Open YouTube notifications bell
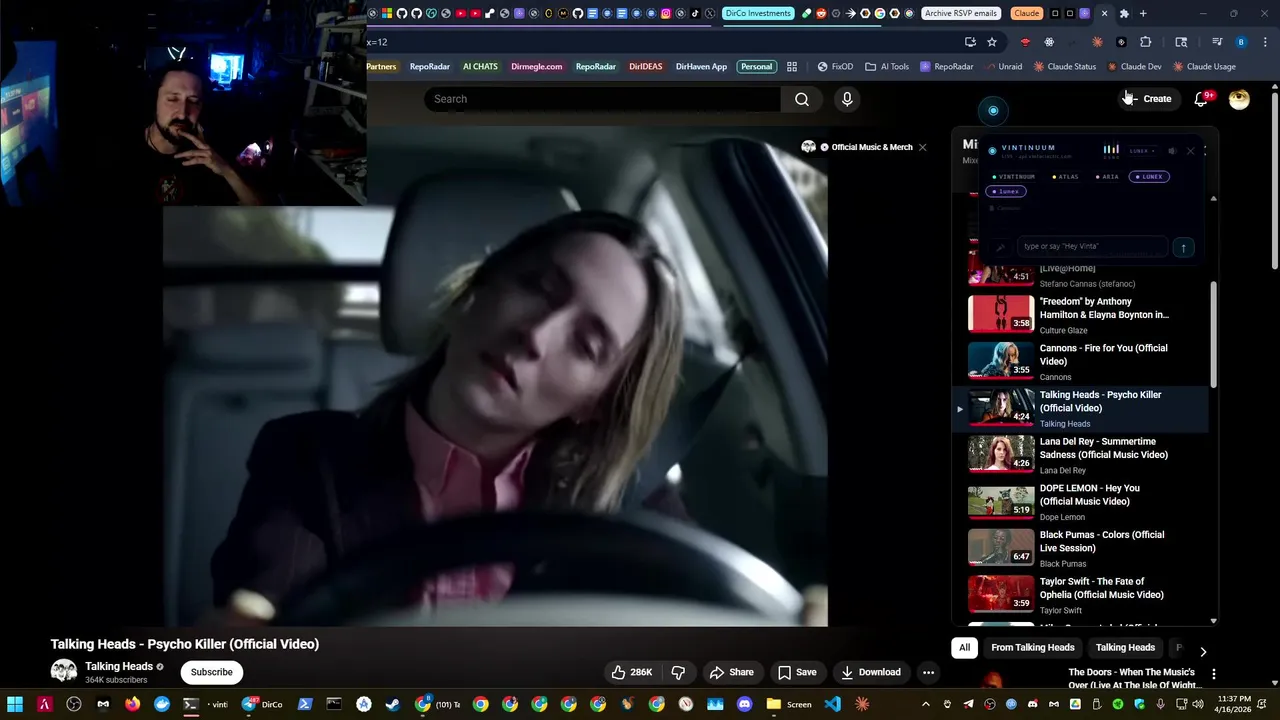The image size is (1280, 720). coord(1202,99)
